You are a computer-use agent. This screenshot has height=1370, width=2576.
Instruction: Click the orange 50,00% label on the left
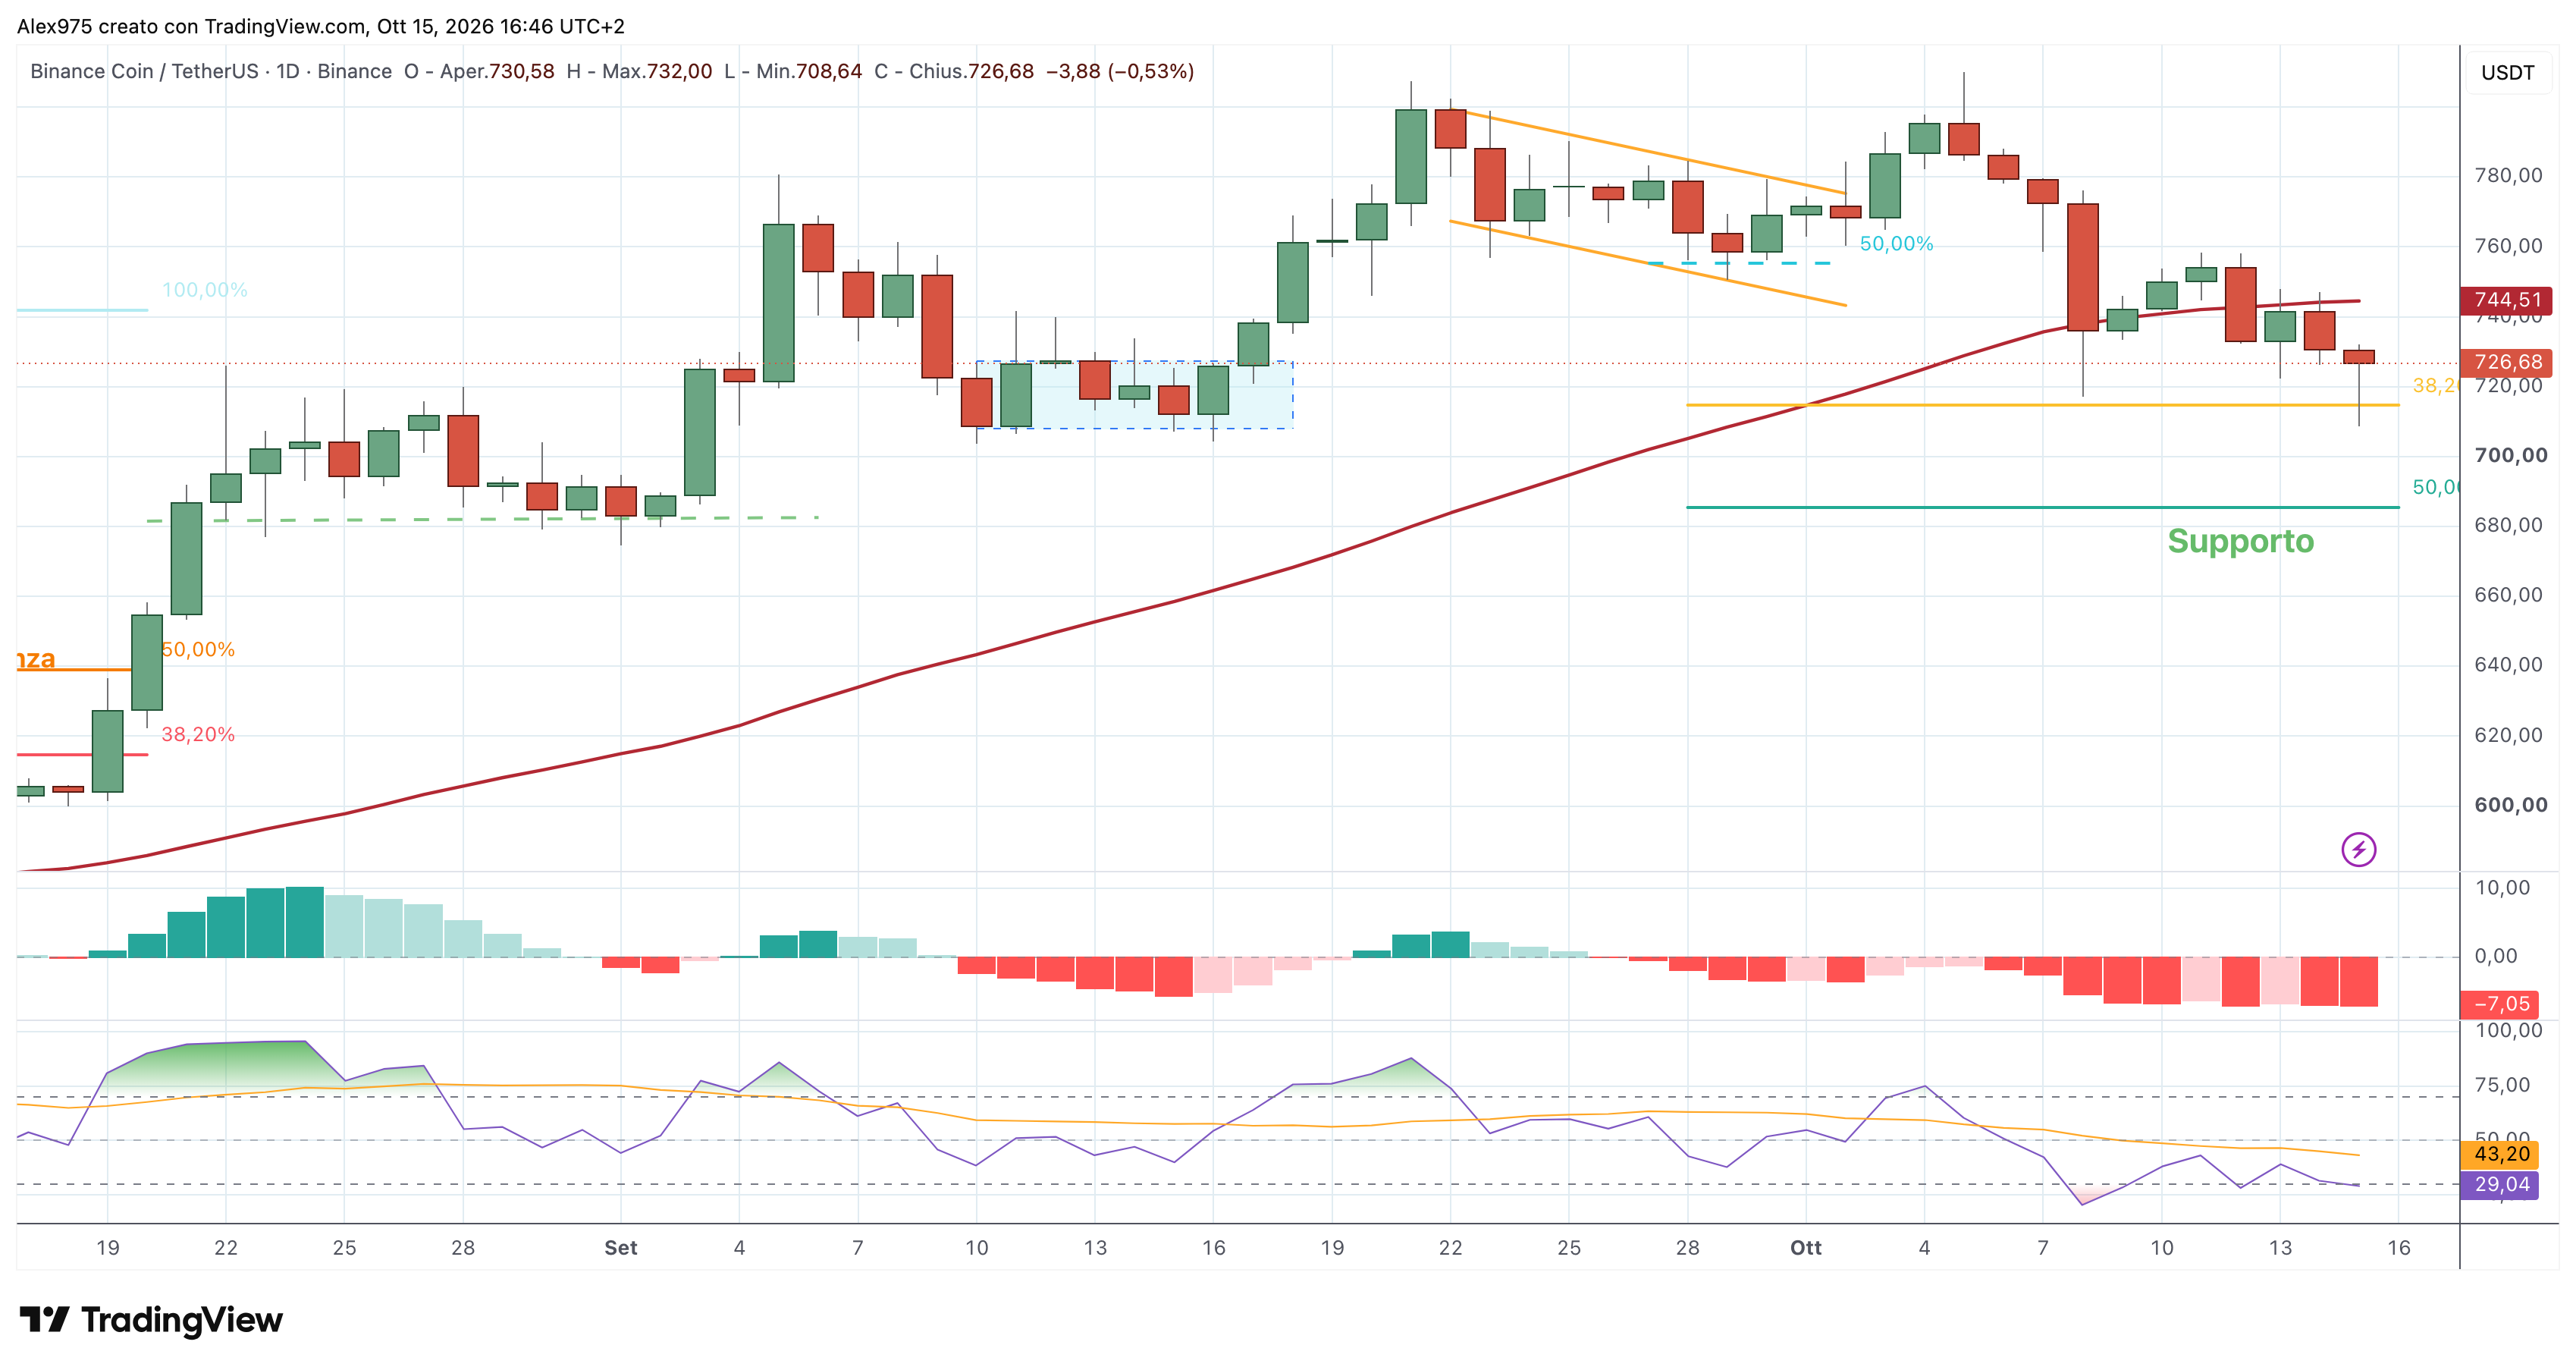tap(198, 650)
